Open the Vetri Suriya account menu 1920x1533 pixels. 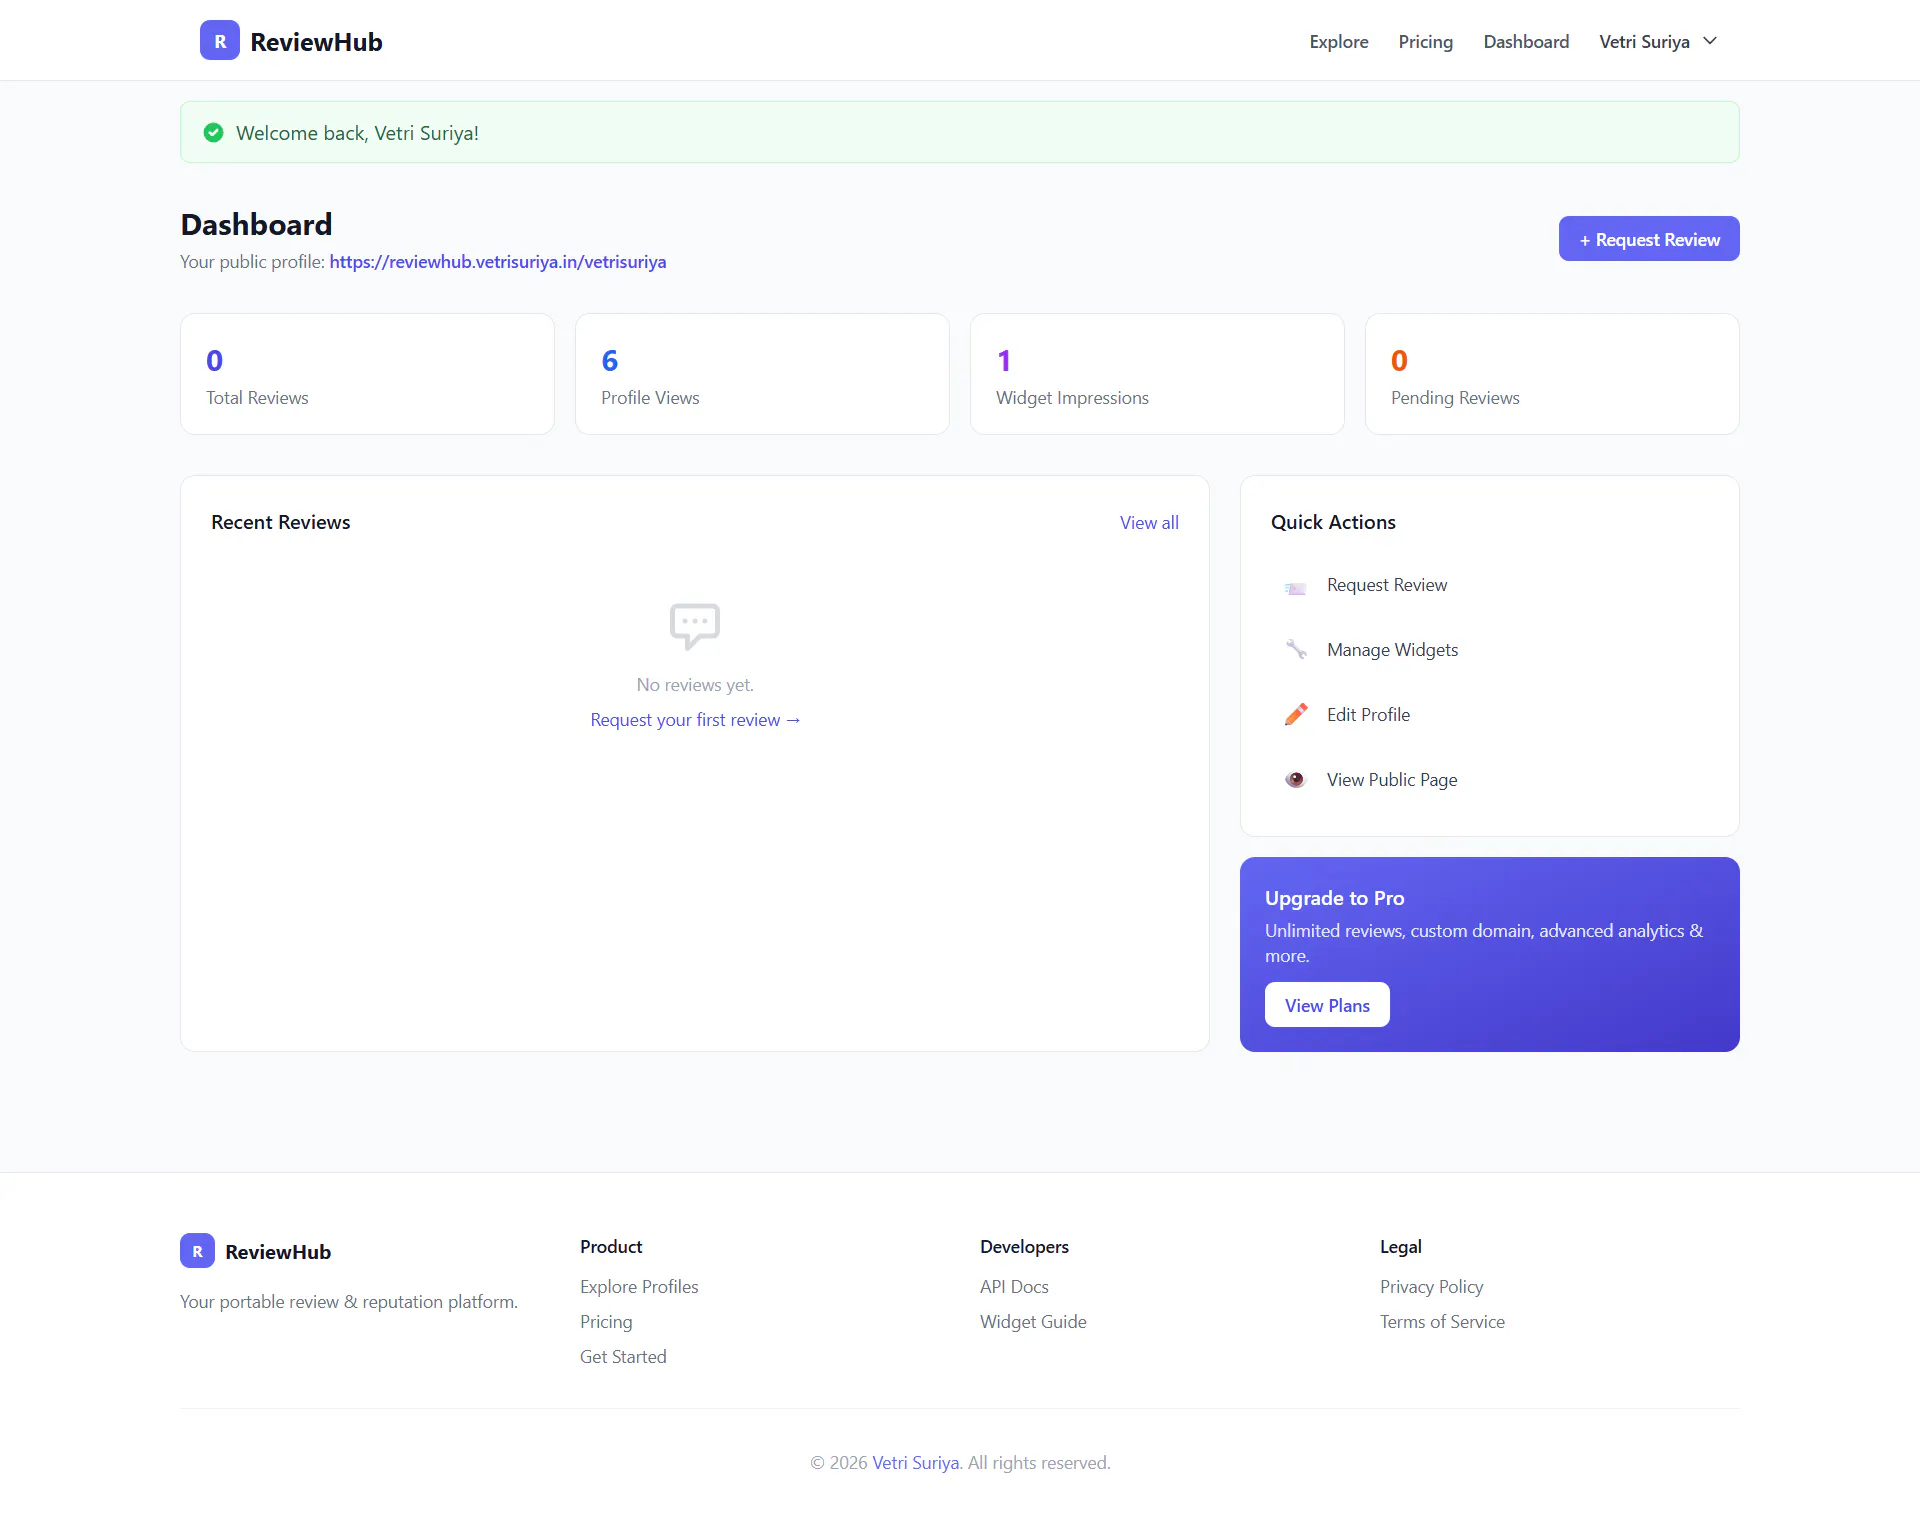pos(1659,41)
